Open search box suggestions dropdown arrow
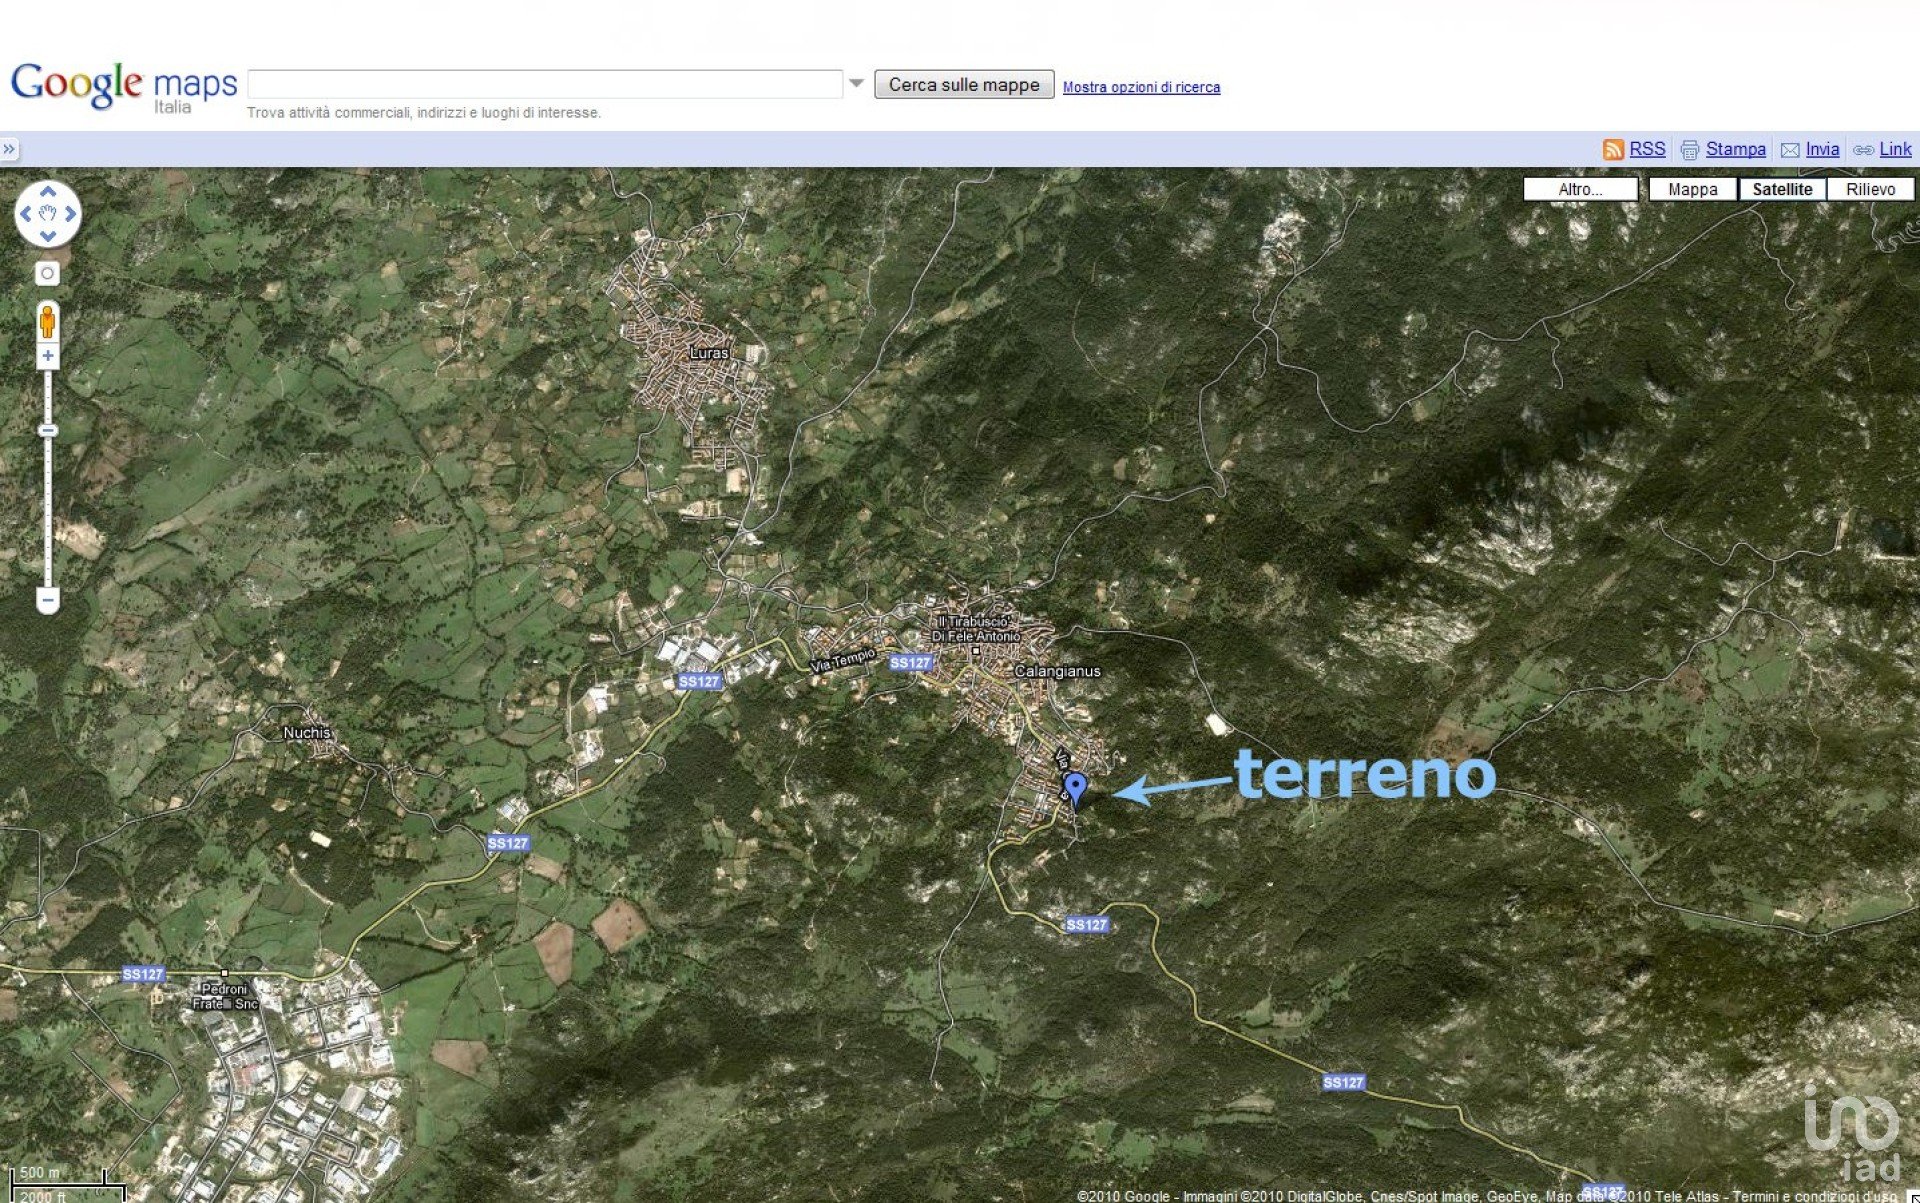This screenshot has height=1203, width=1920. pyautogui.click(x=856, y=84)
